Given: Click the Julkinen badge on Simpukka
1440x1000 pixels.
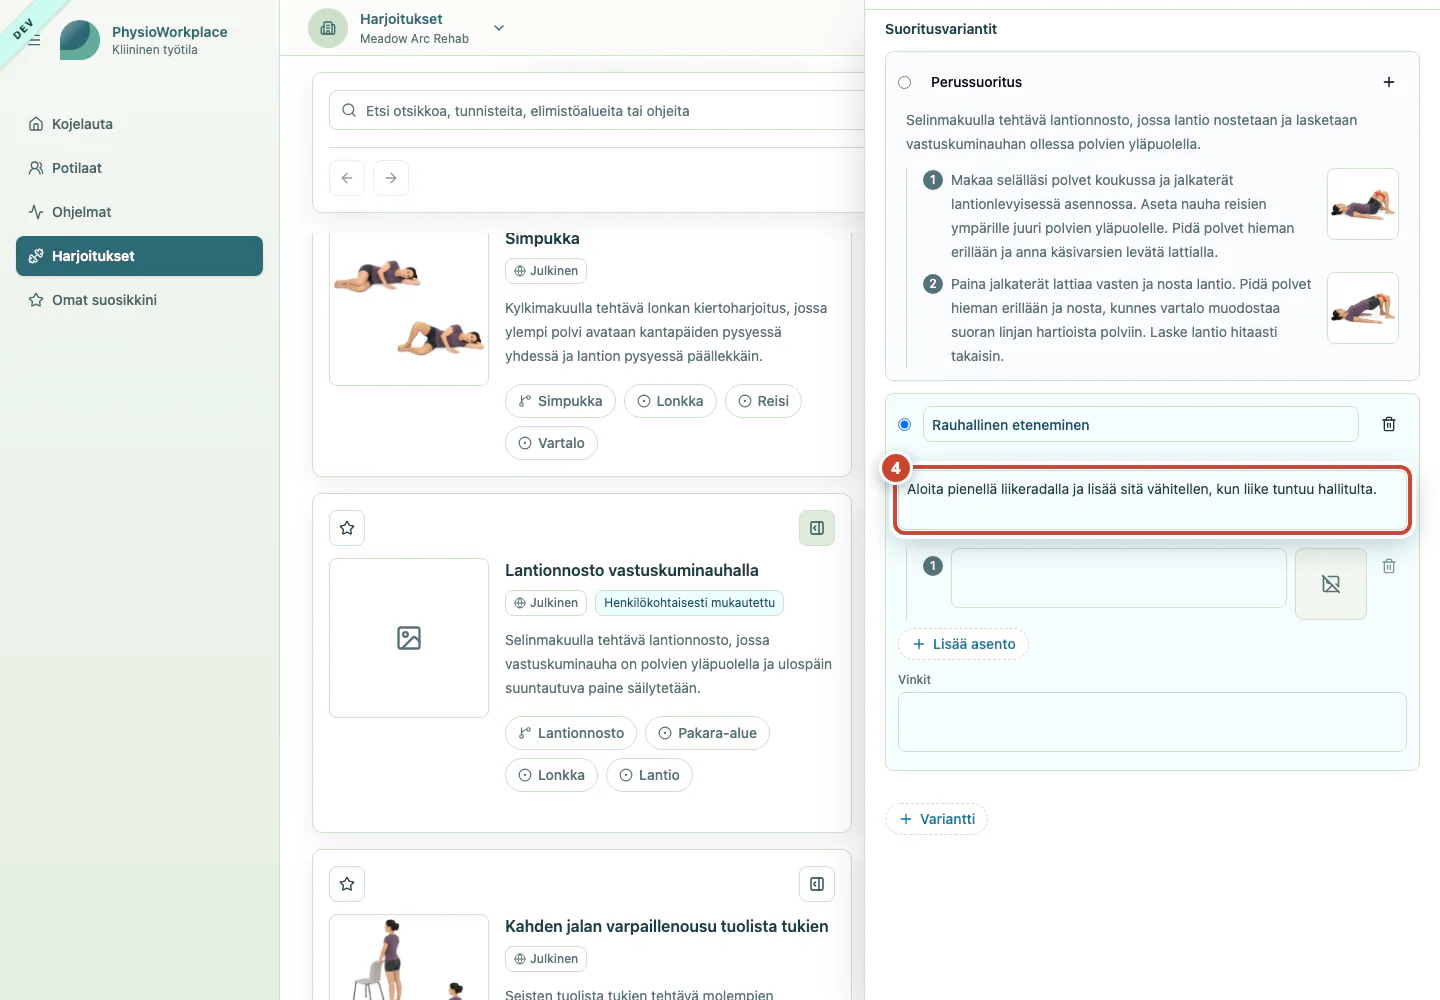Looking at the screenshot, I should coord(546,271).
